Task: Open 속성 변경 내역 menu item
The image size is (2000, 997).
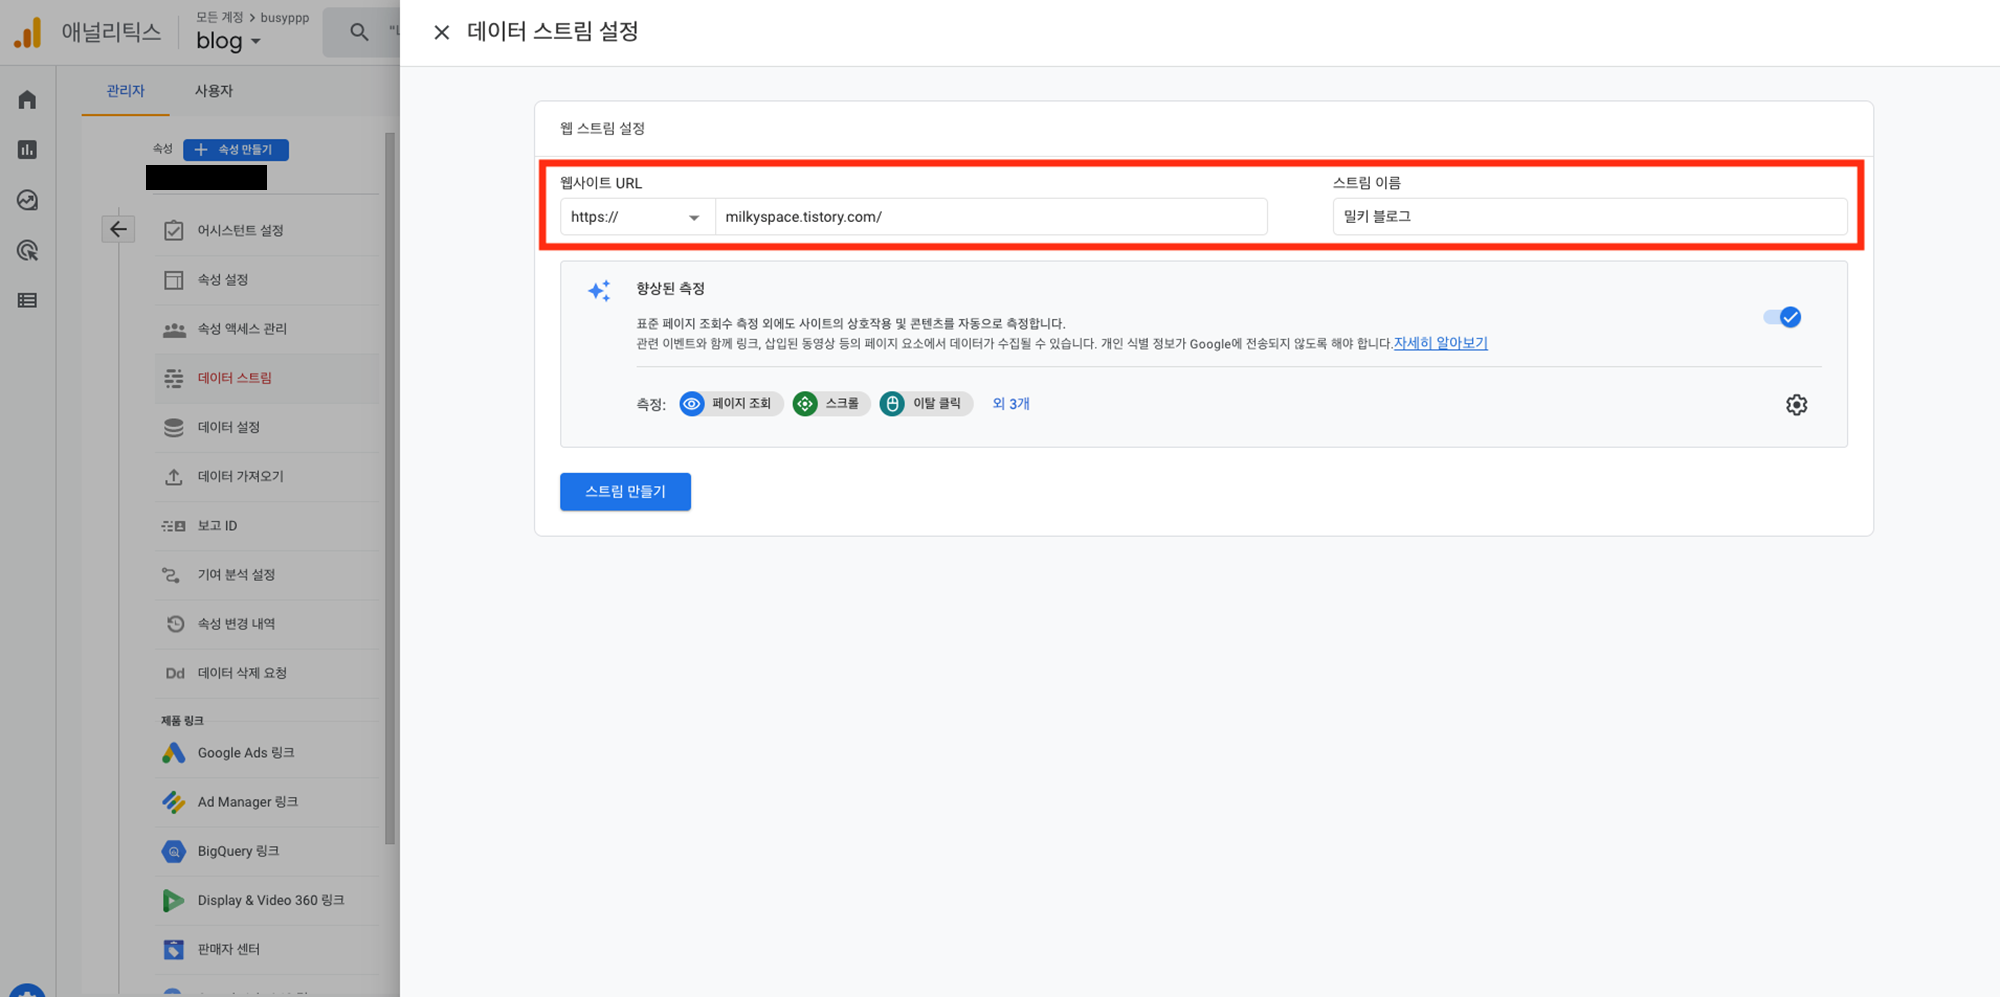Action: [x=267, y=623]
